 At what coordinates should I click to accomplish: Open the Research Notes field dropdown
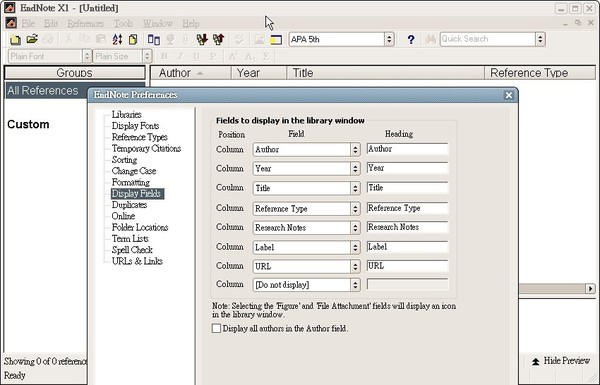[x=355, y=228]
